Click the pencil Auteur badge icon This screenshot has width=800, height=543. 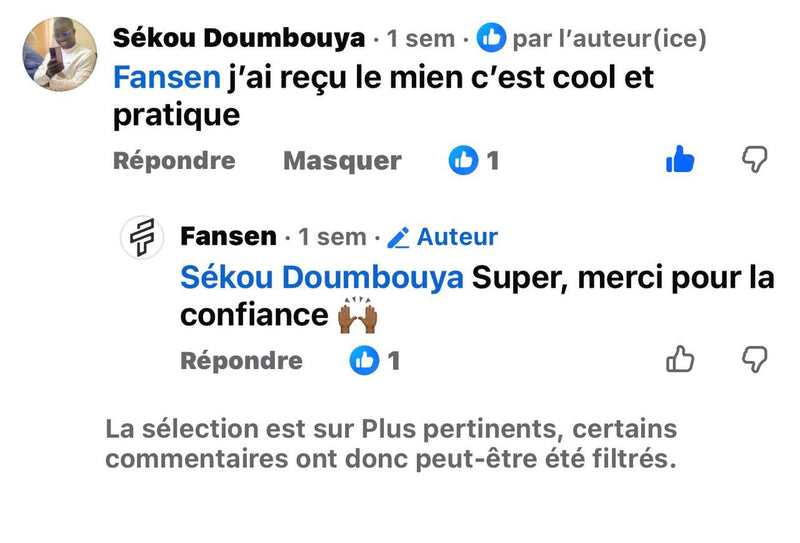[x=398, y=237]
